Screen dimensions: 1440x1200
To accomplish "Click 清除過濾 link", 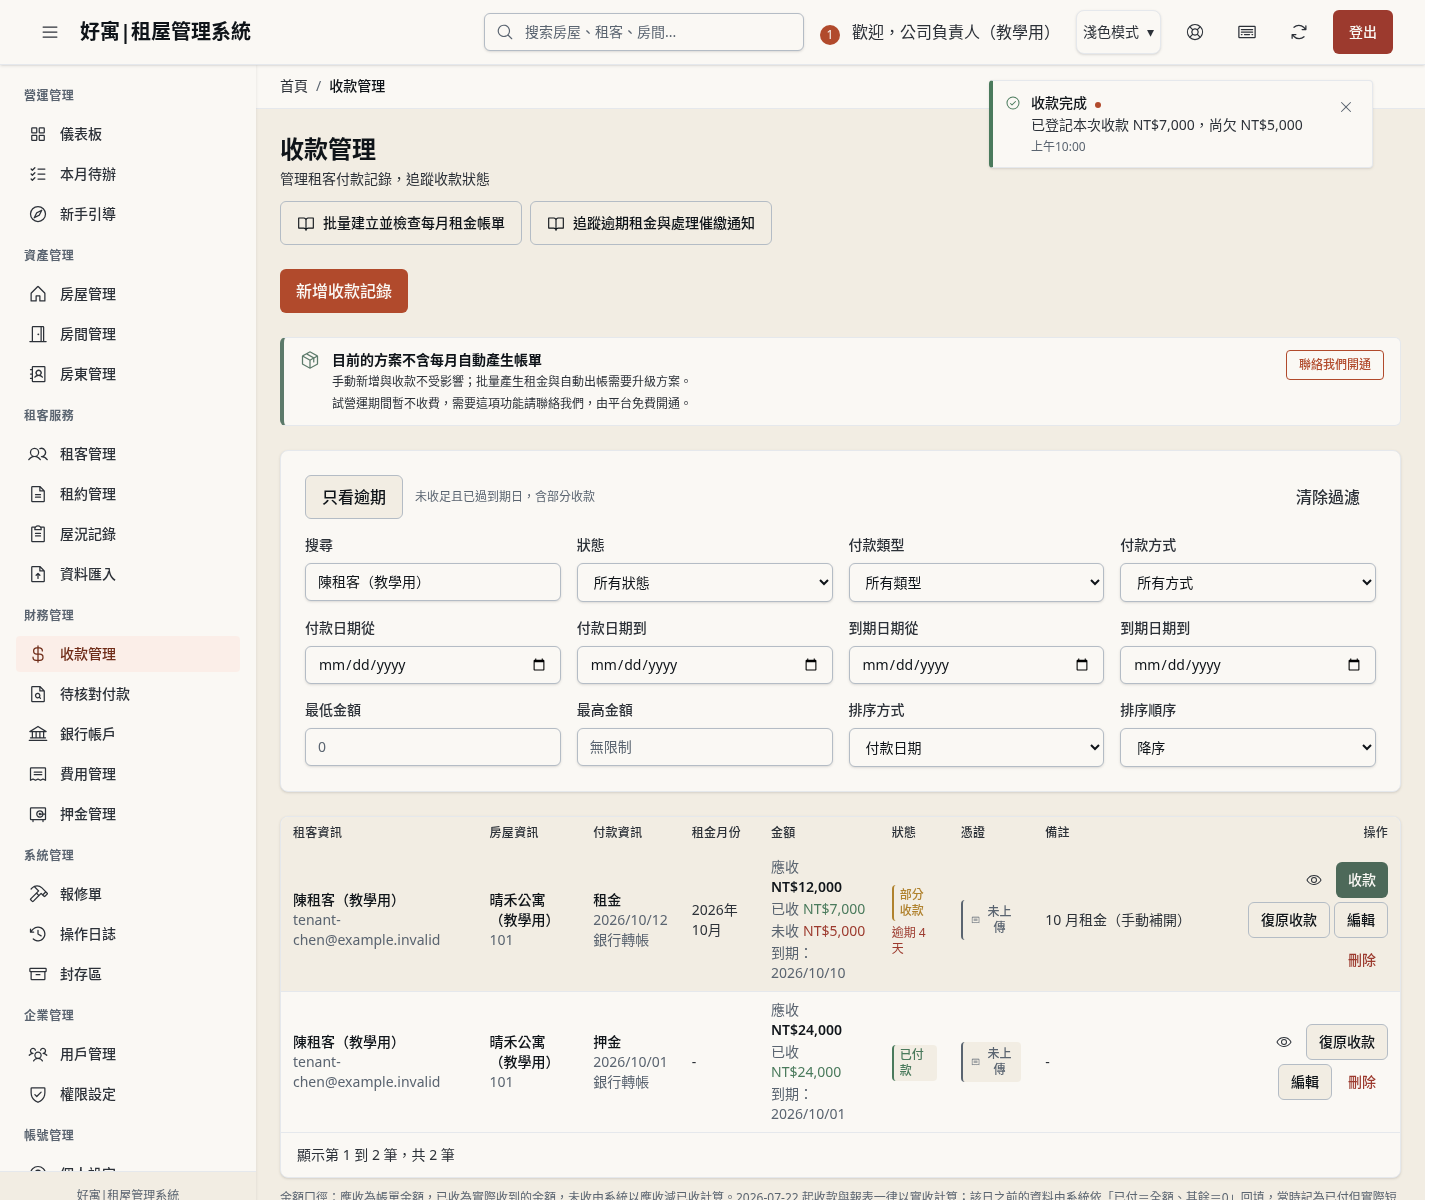I will coord(1328,497).
